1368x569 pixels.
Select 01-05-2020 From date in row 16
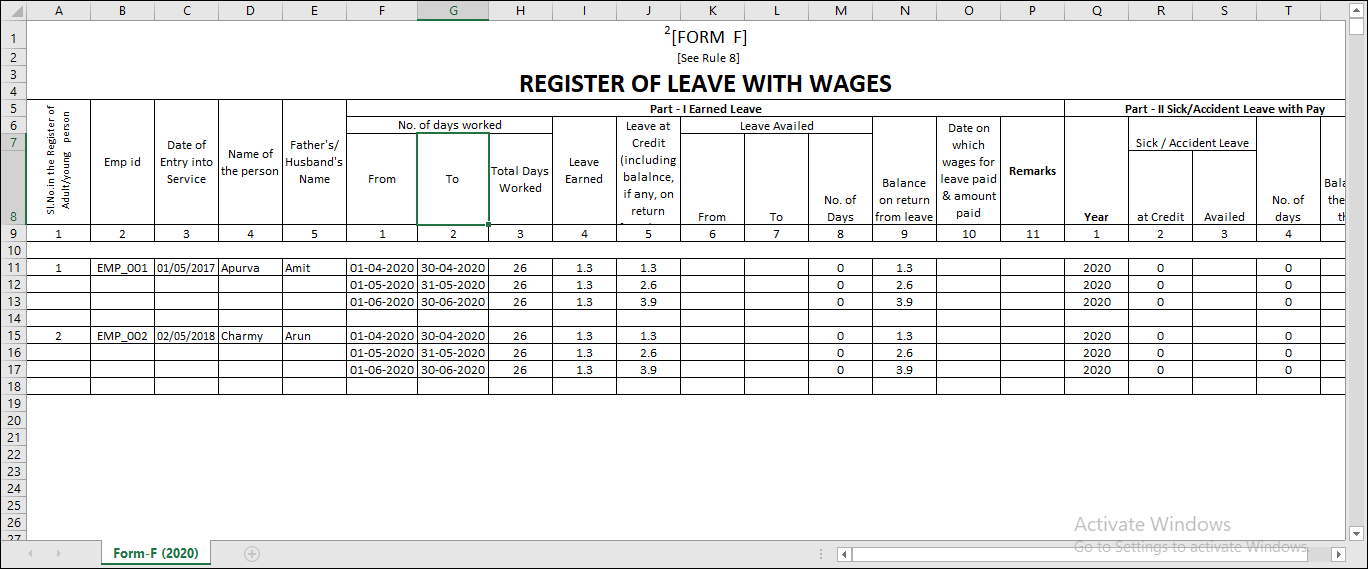(382, 353)
